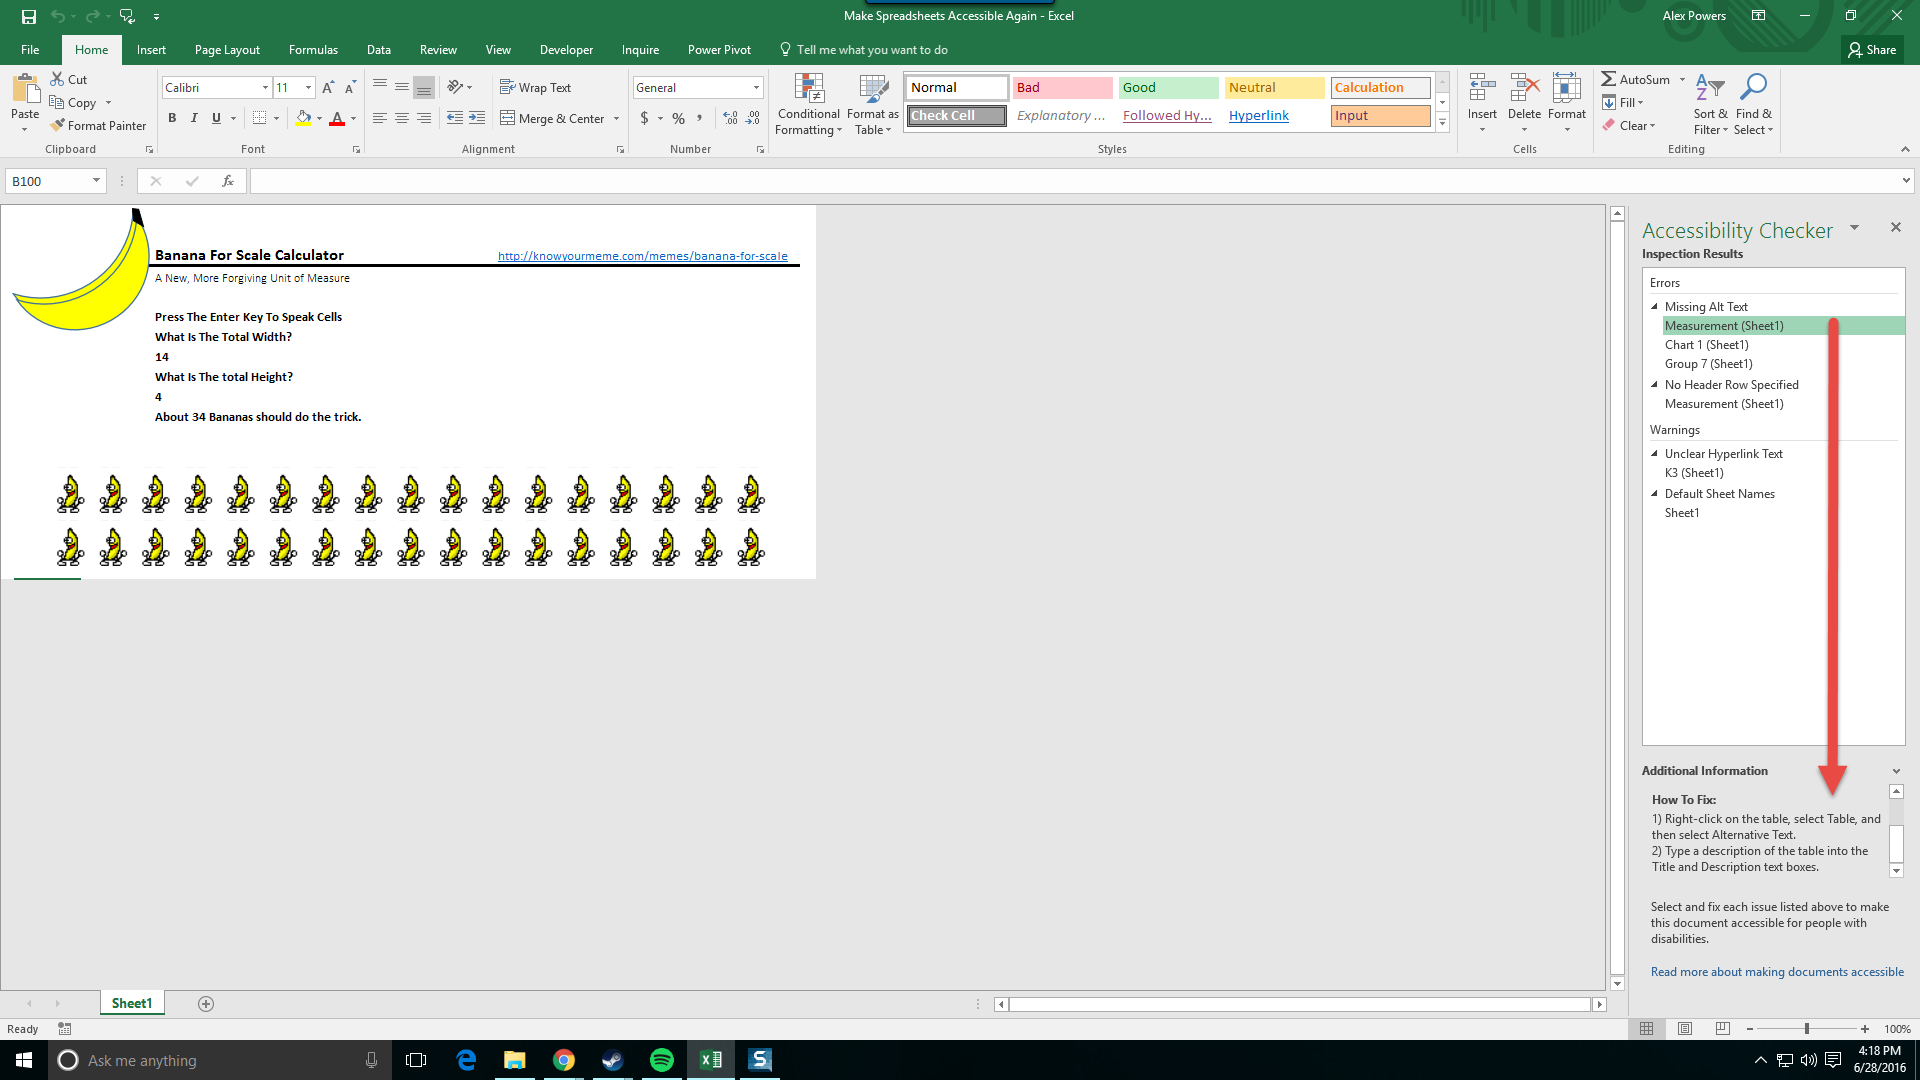This screenshot has height=1080, width=1920.
Task: Click Increase Font Size icon
Action: (x=328, y=88)
